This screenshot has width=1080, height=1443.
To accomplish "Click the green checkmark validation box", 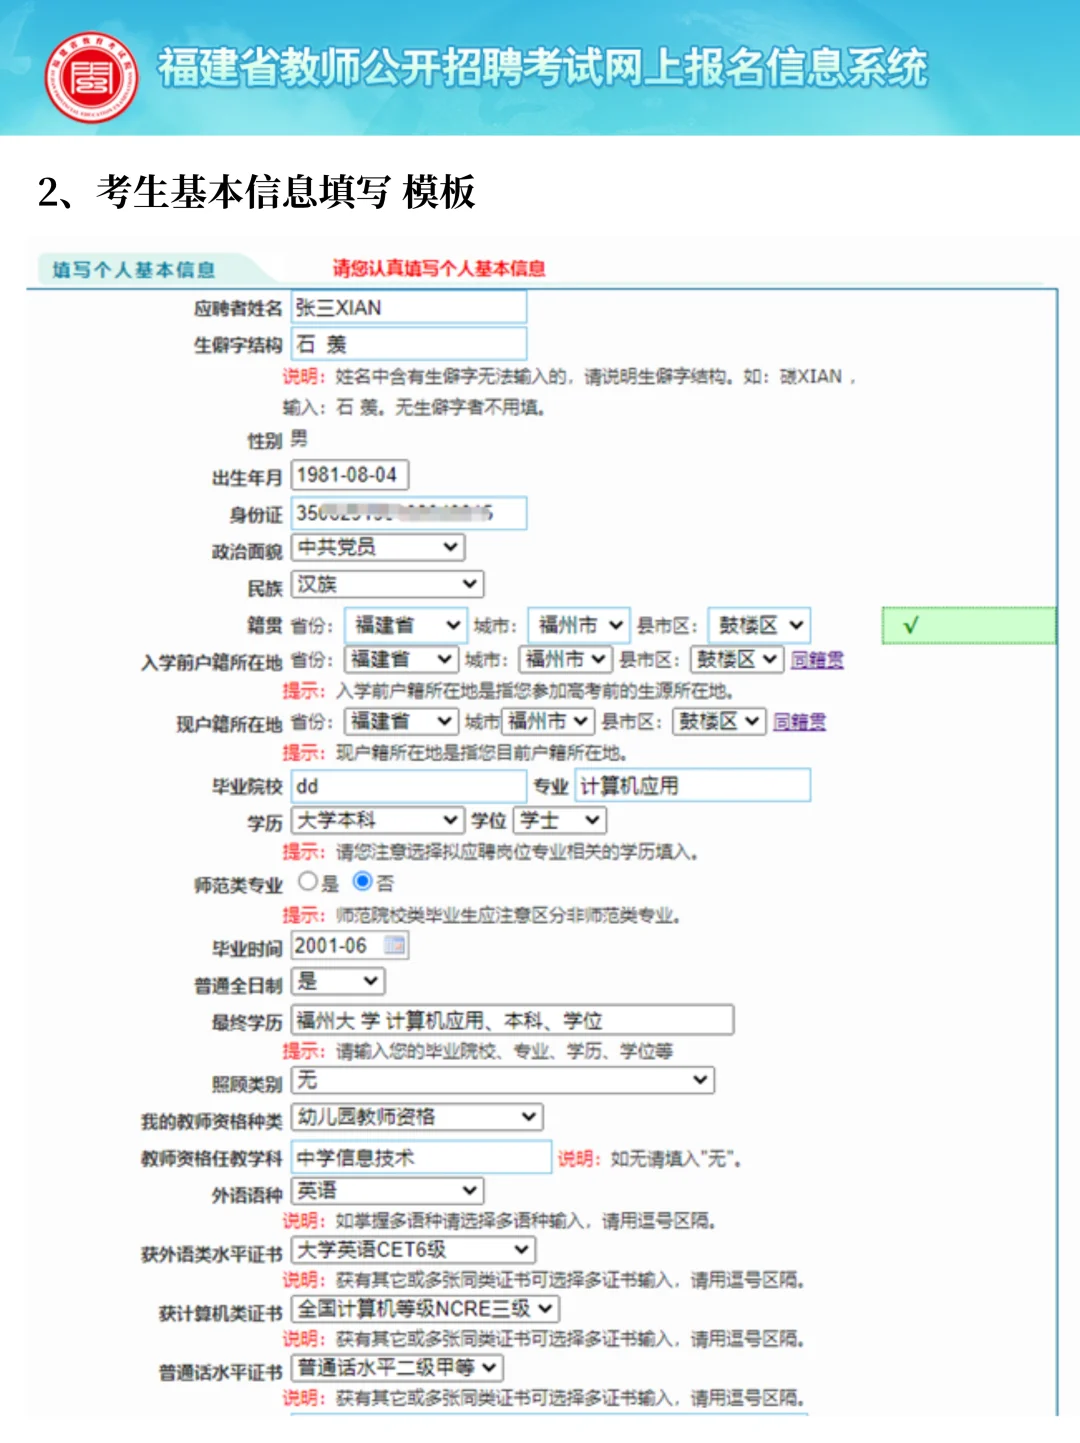I will pos(966,625).
